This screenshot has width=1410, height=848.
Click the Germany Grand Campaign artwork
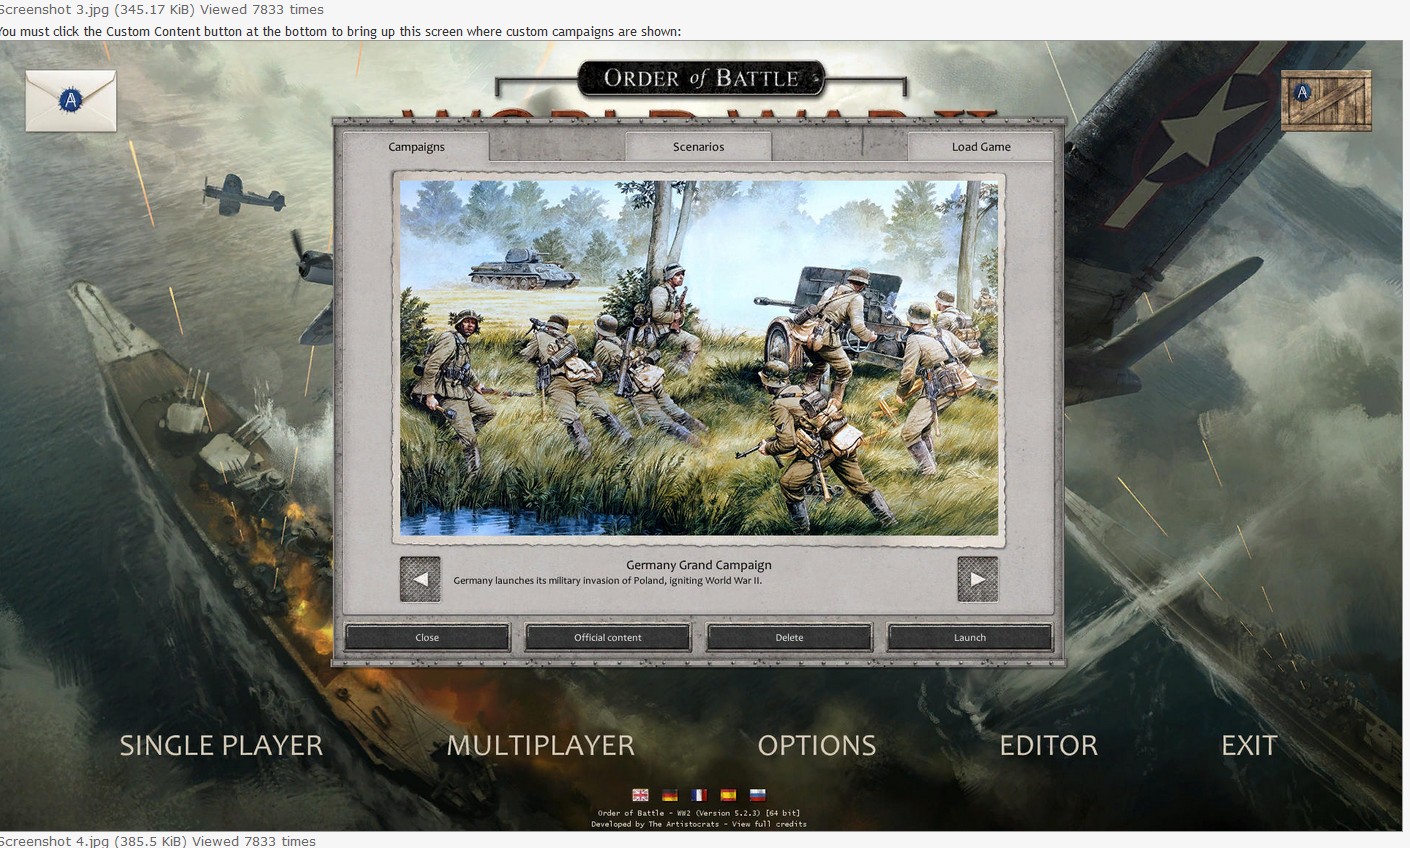699,358
